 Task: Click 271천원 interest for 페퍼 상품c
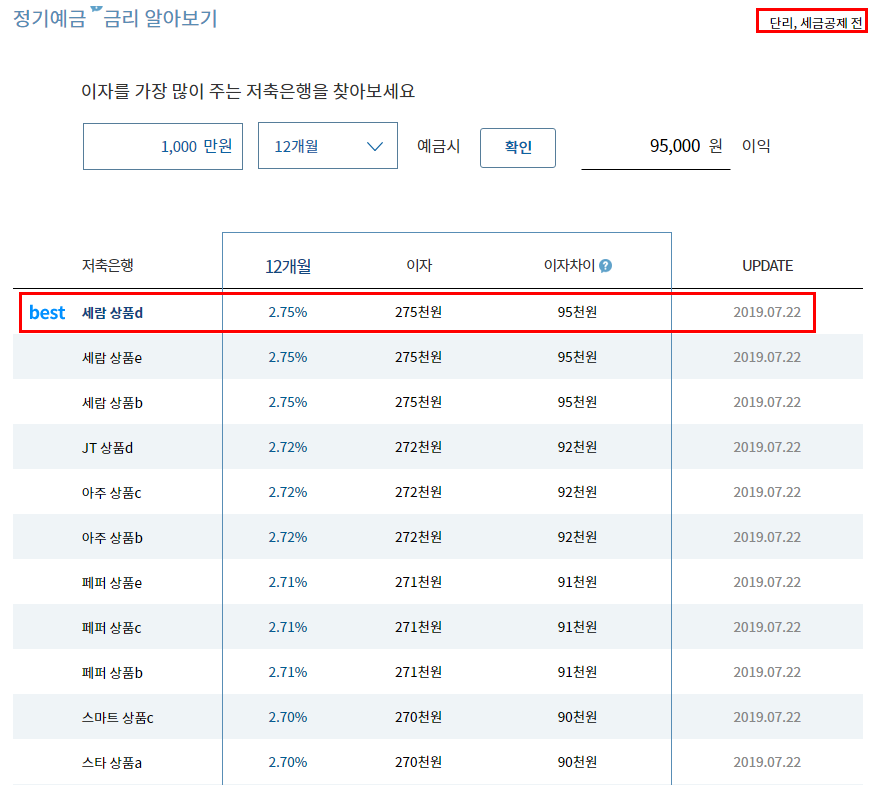pos(418,626)
